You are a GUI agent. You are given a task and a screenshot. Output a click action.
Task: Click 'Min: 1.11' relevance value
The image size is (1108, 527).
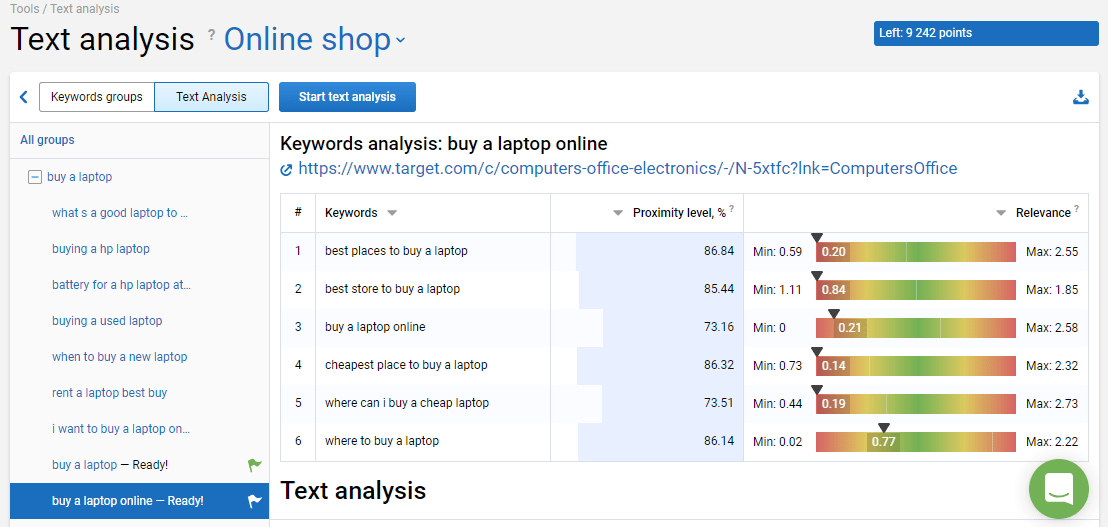(x=777, y=290)
